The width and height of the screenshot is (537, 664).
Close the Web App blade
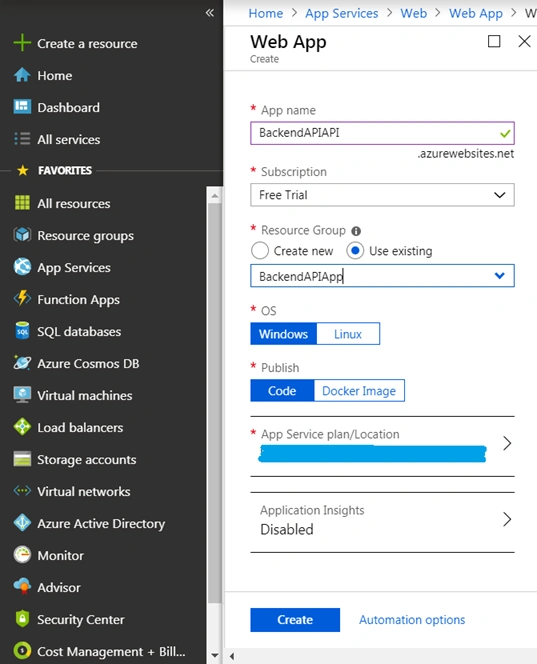click(x=524, y=41)
